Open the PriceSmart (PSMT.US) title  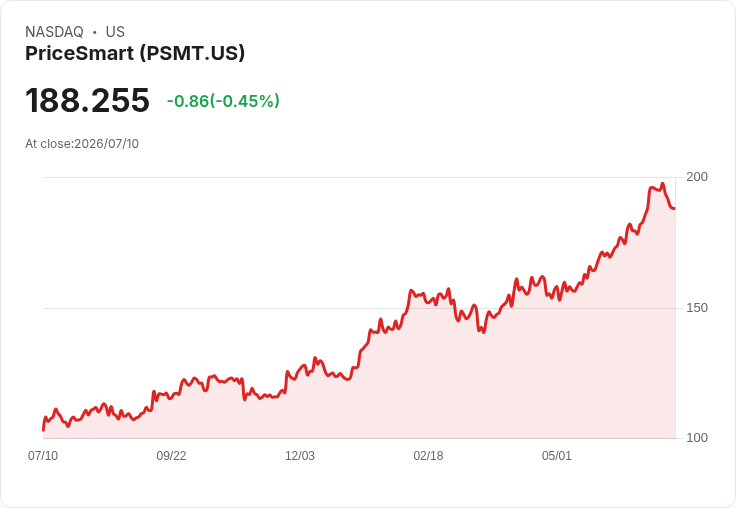135,53
